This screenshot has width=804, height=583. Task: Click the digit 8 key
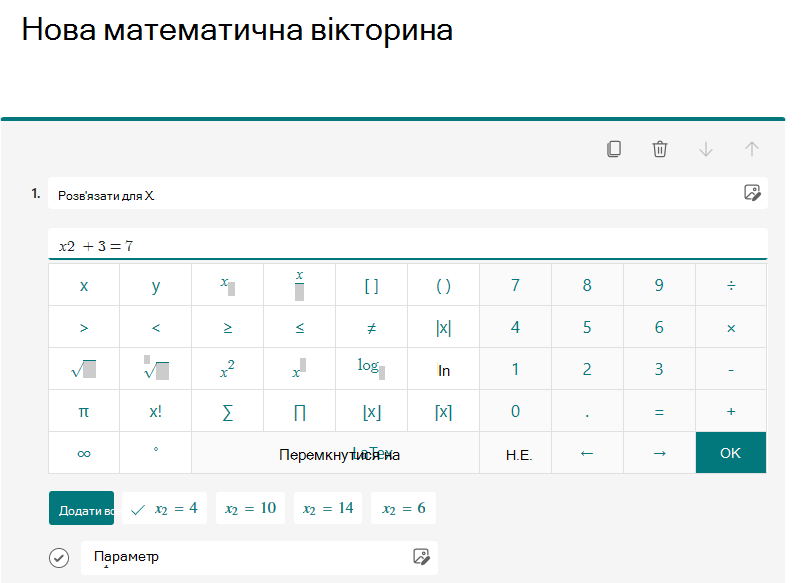click(x=587, y=285)
